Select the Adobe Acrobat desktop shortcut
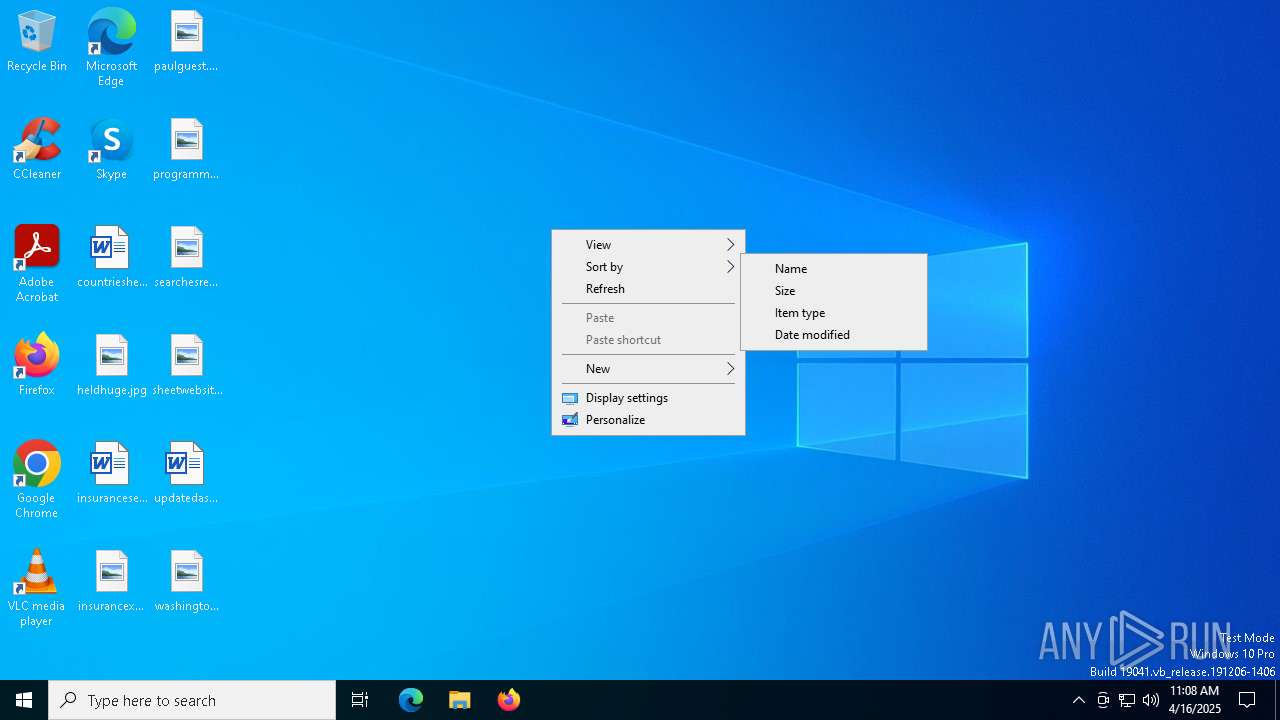 pos(37,263)
